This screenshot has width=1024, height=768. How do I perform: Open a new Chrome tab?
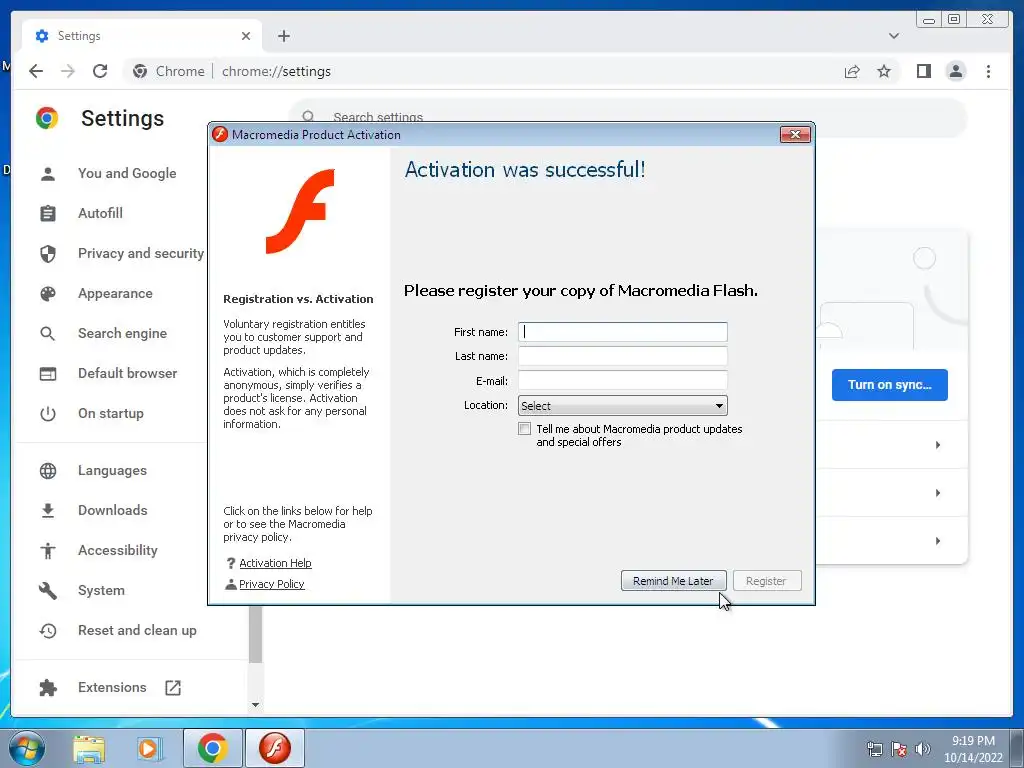pyautogui.click(x=283, y=36)
